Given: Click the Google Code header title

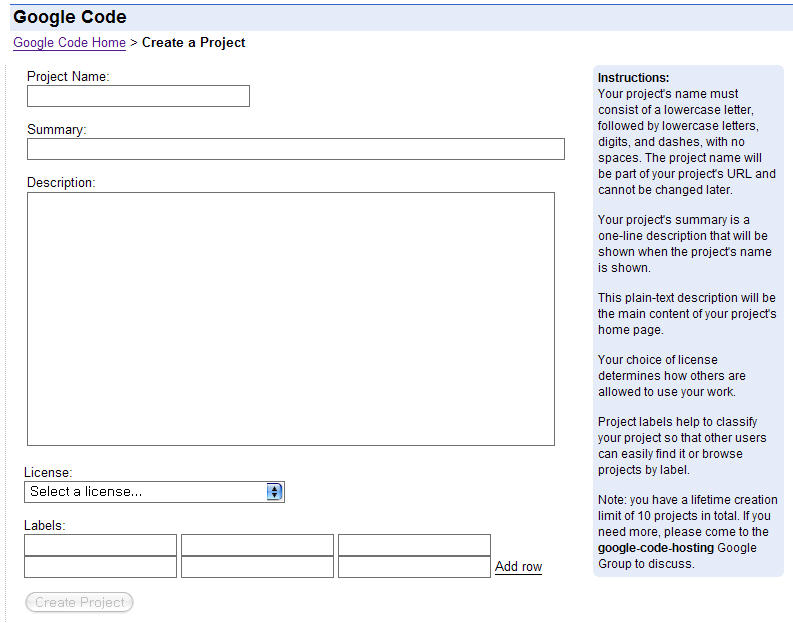Looking at the screenshot, I should (x=70, y=17).
